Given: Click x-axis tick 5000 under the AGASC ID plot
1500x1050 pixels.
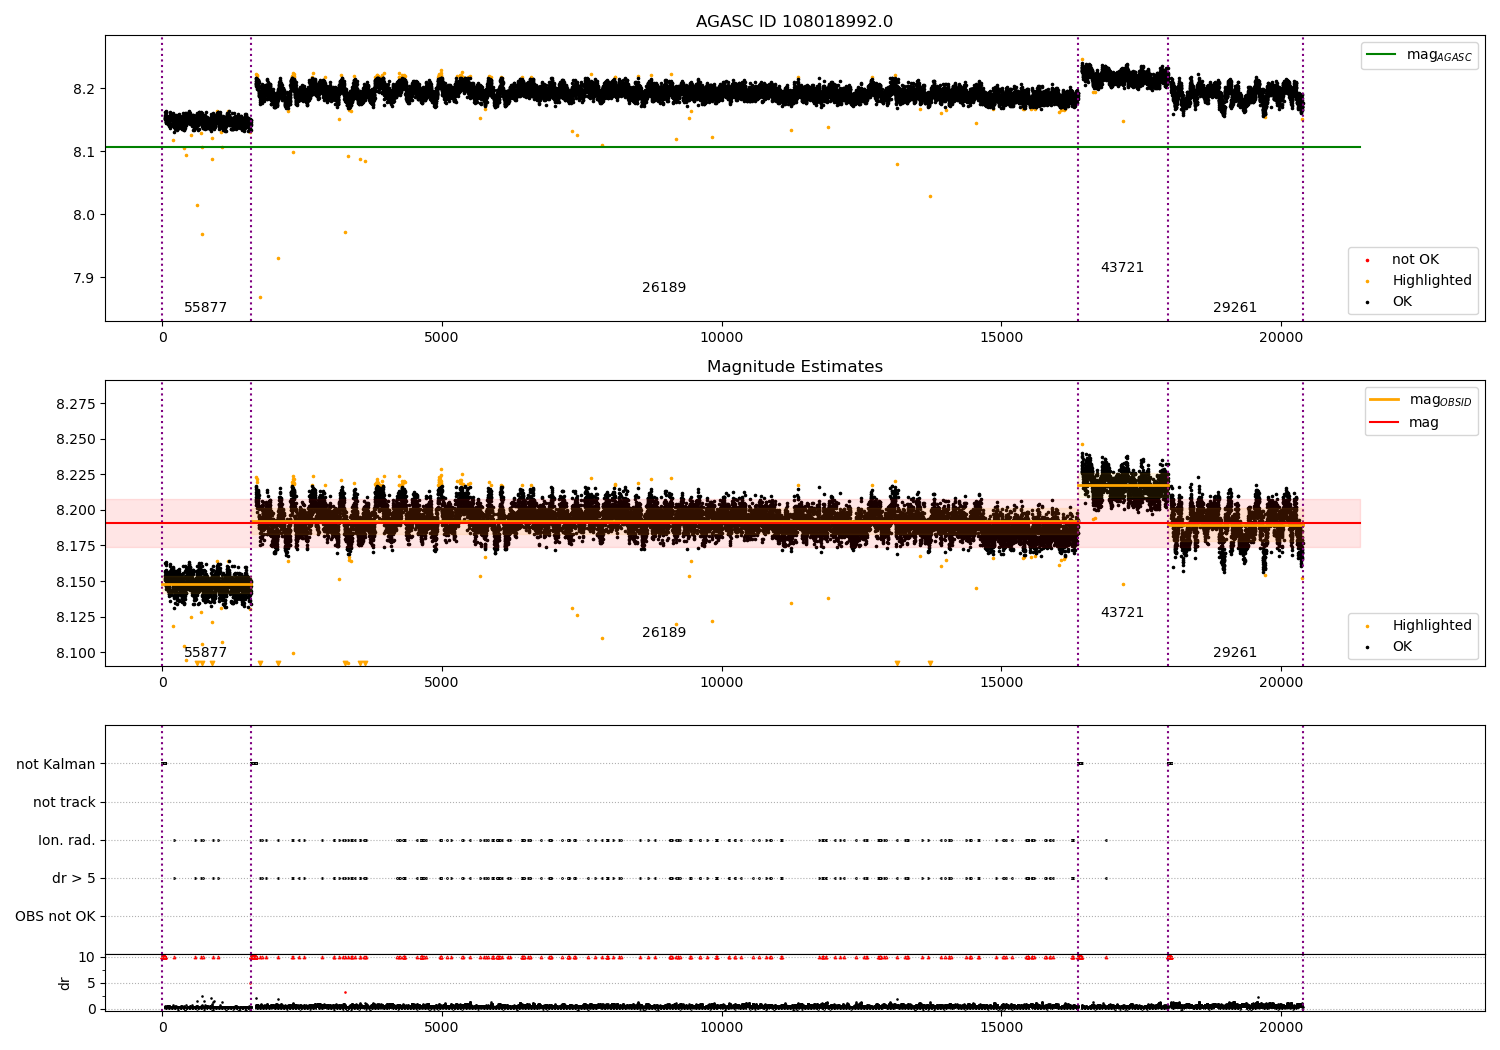Looking at the screenshot, I should pos(441,338).
